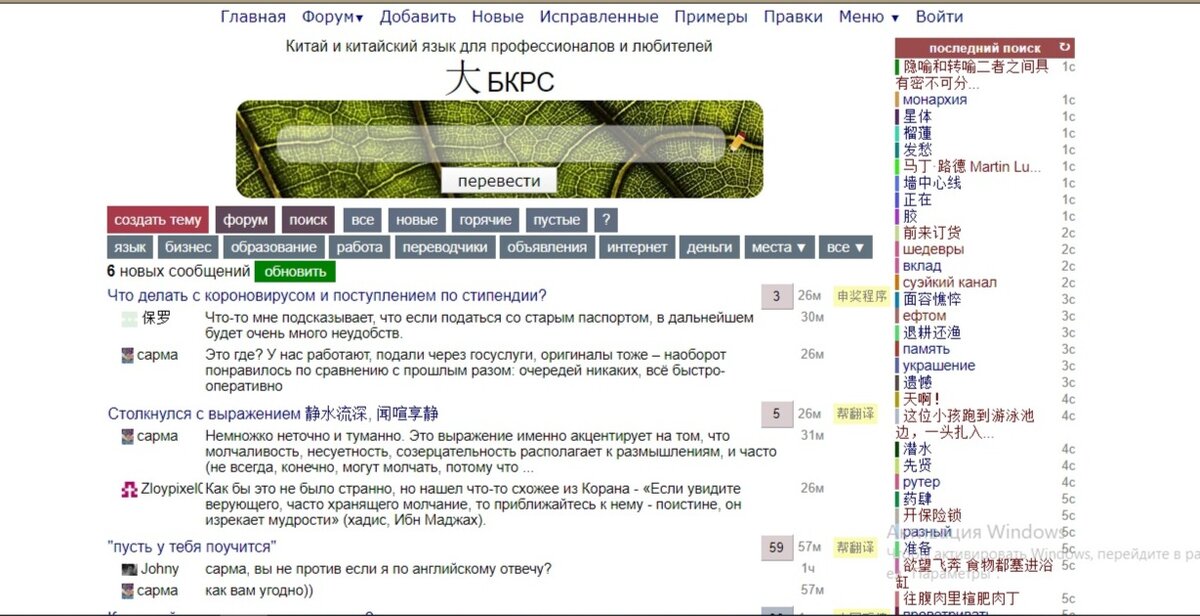Open the Исправленные section
1200x616 pixels.
click(x=599, y=16)
